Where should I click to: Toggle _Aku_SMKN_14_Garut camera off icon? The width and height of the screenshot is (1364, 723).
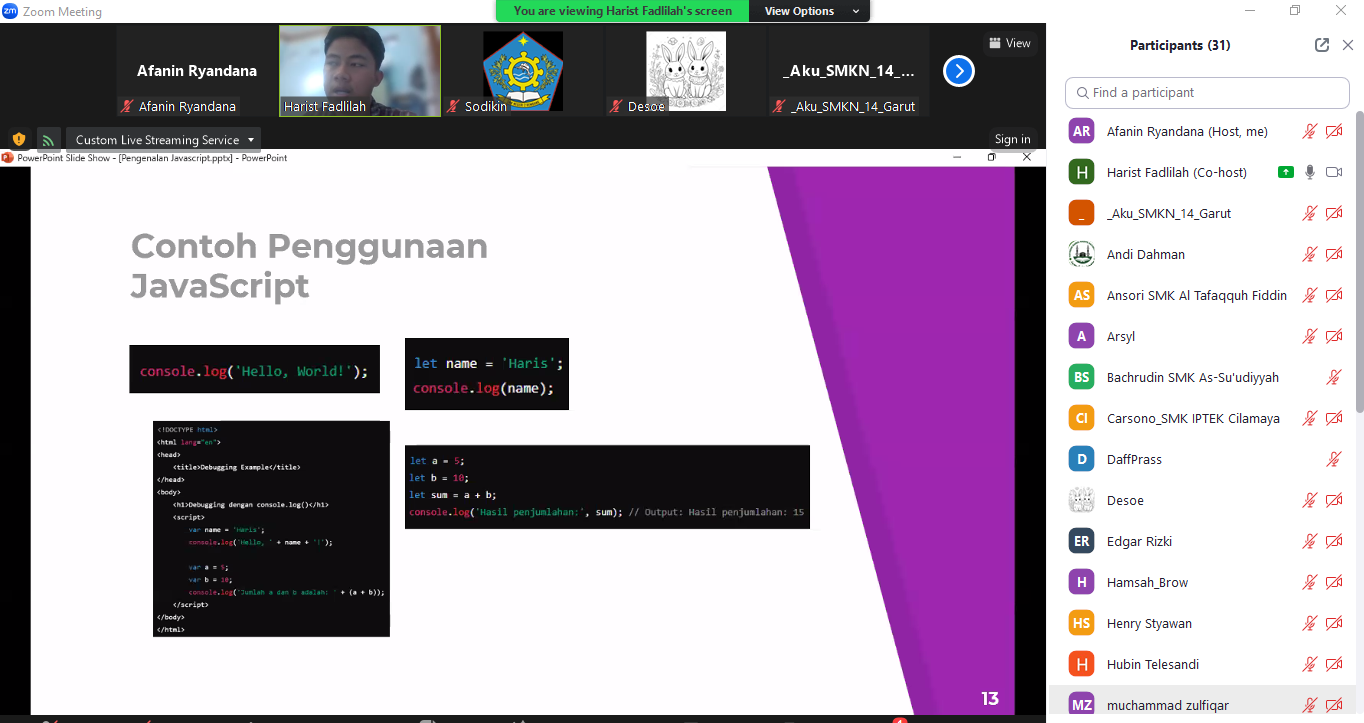coord(1334,213)
